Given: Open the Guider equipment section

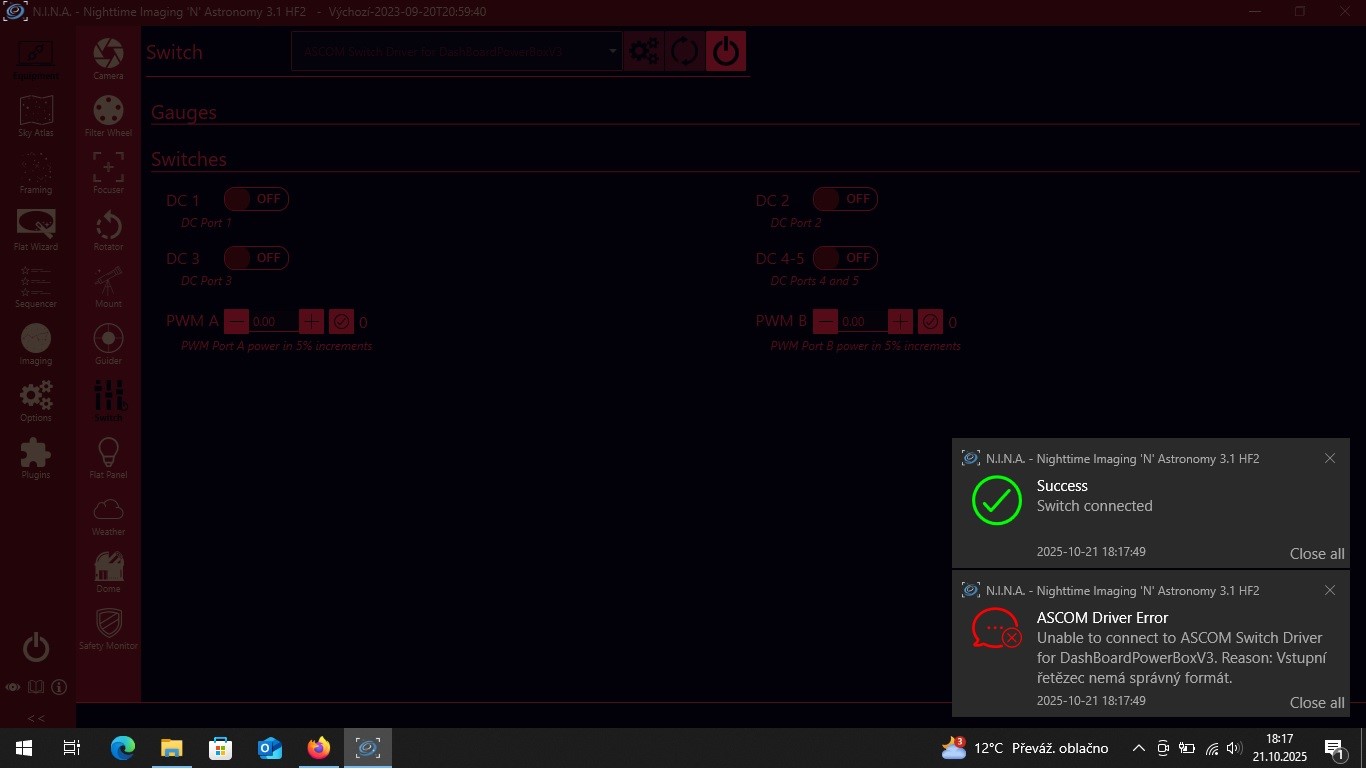Looking at the screenshot, I should point(108,342).
